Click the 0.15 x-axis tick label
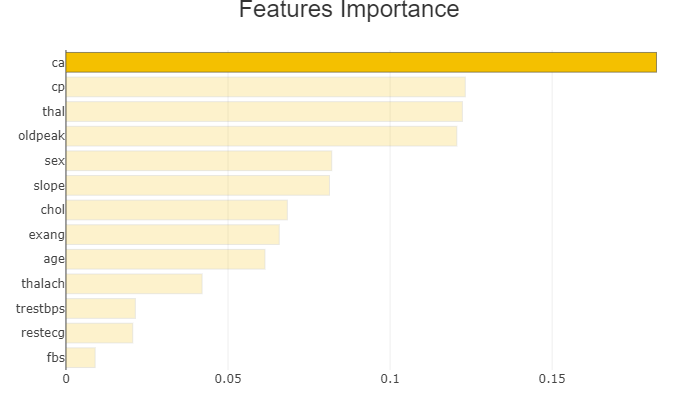 point(552,380)
